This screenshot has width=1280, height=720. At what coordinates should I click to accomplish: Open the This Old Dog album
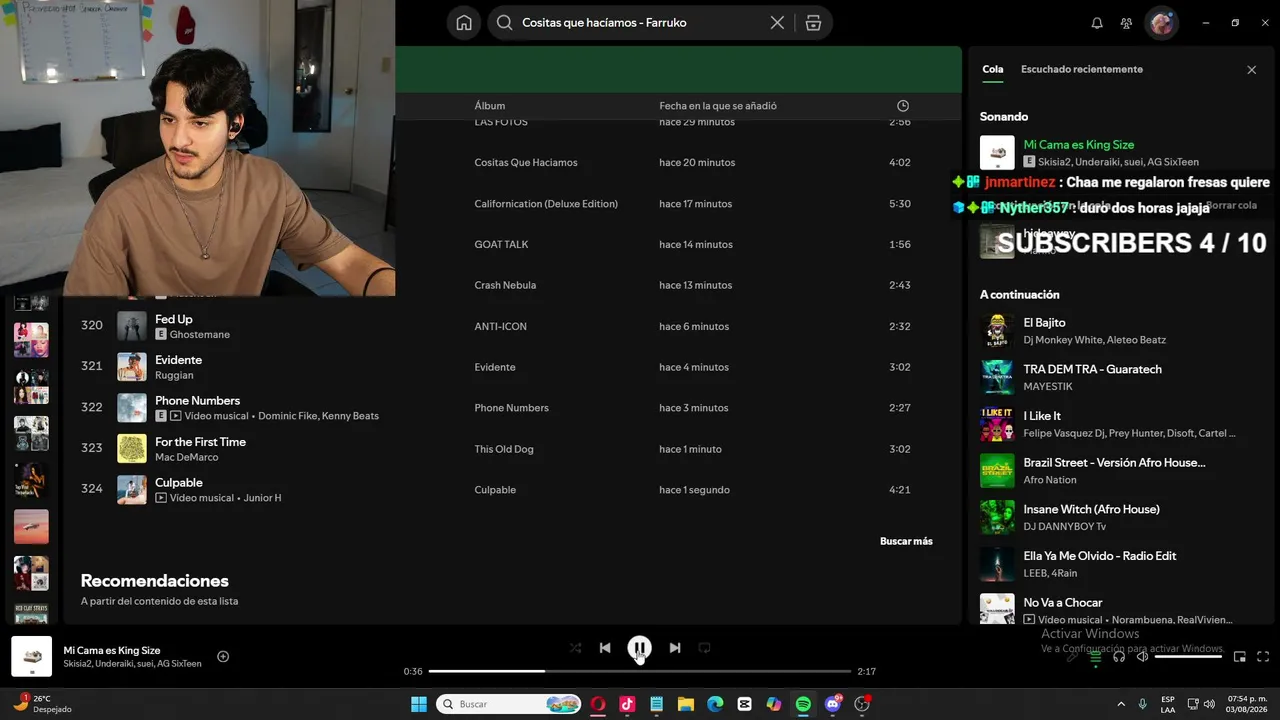coord(504,449)
